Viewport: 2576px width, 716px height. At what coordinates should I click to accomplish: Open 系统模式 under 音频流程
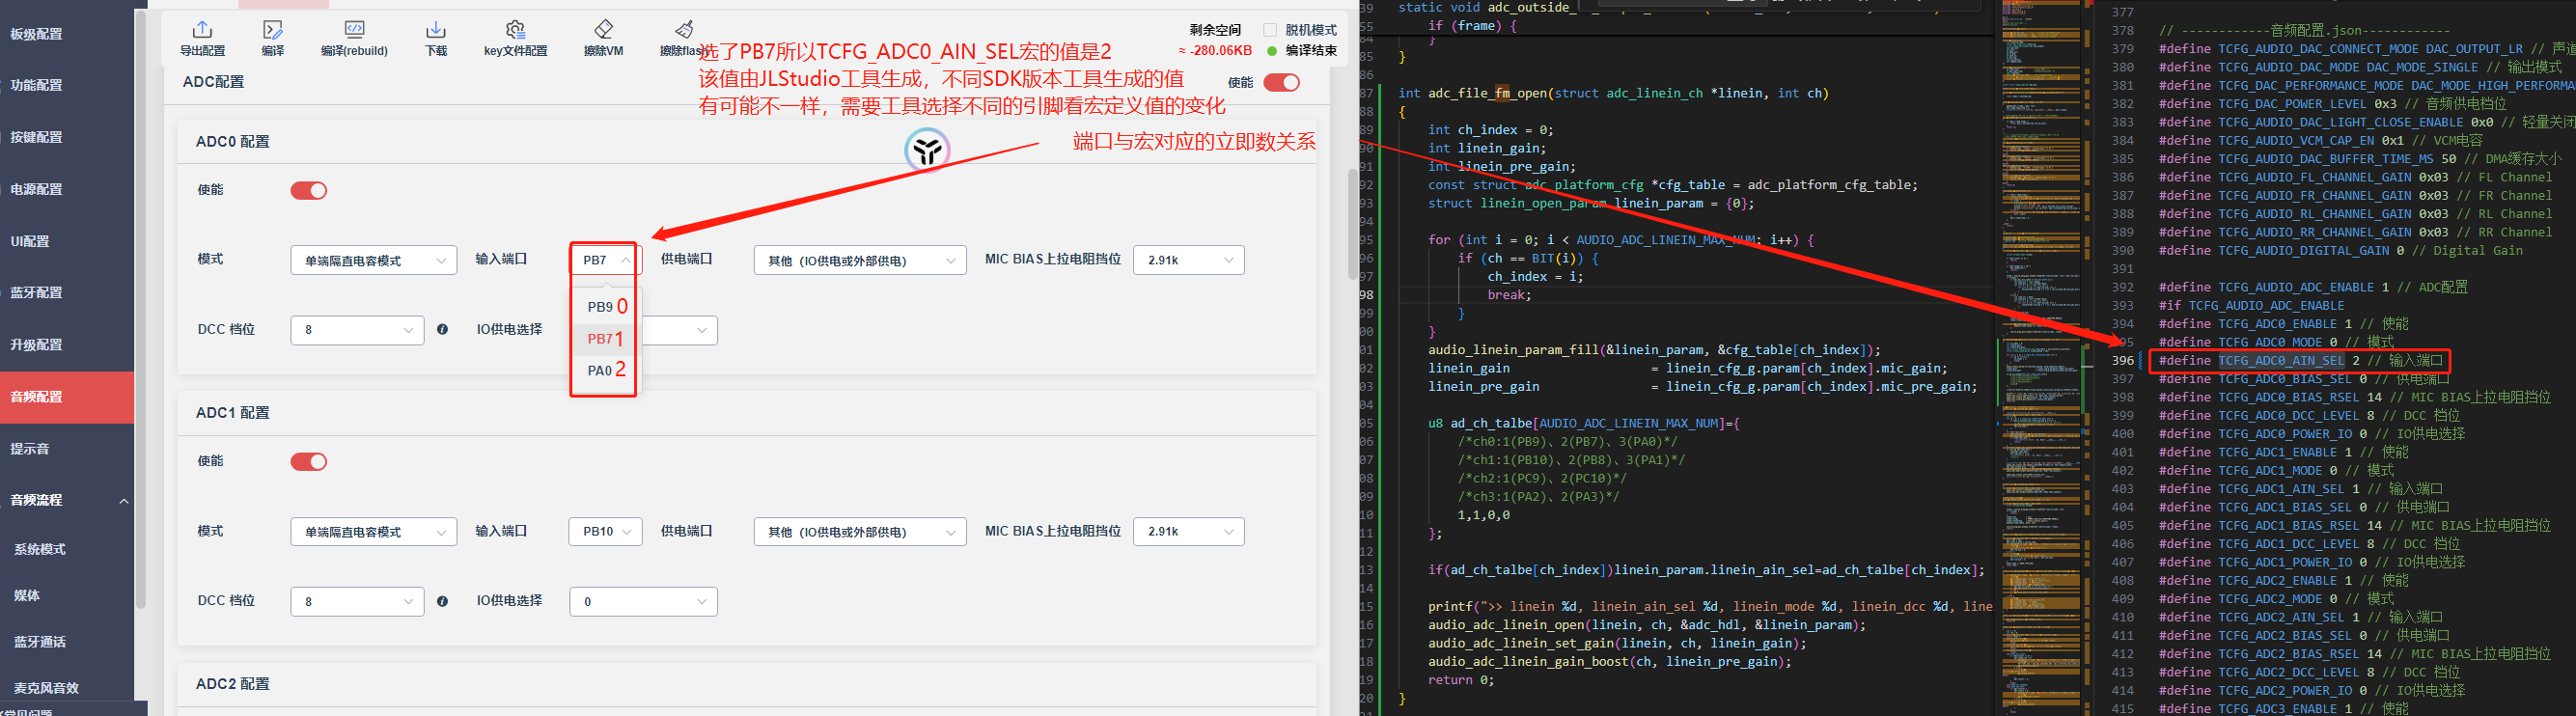coord(67,549)
